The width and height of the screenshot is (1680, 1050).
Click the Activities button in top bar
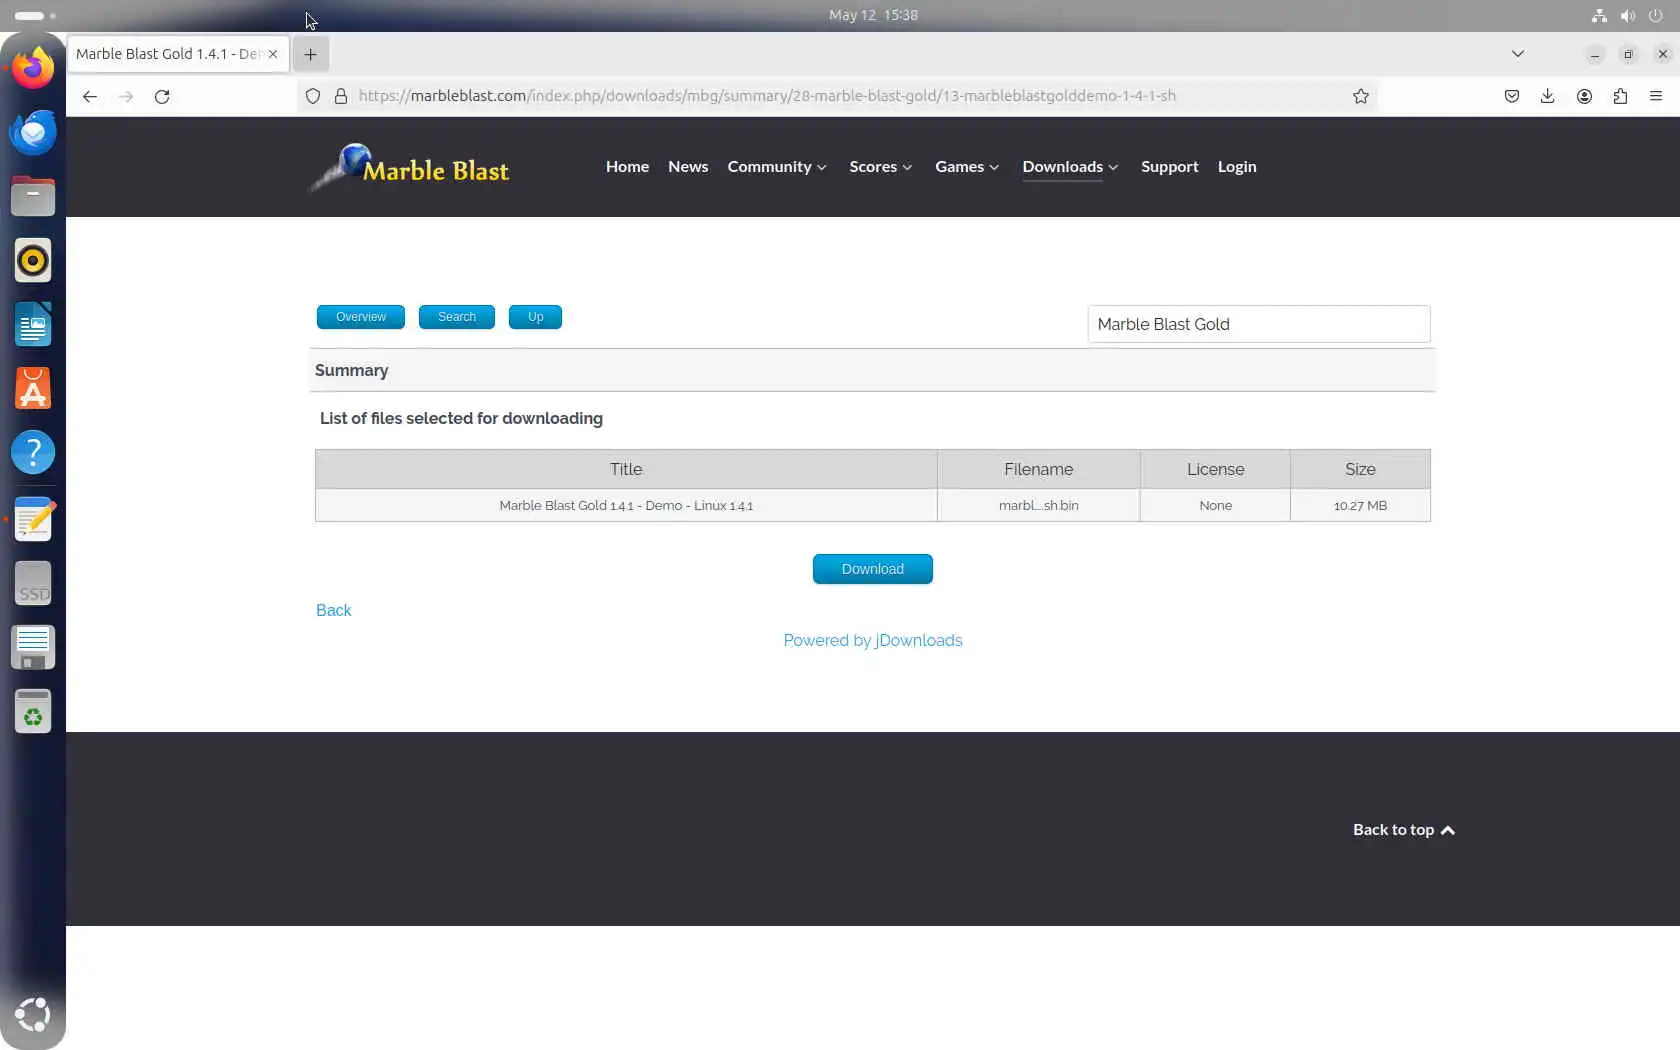click(36, 15)
